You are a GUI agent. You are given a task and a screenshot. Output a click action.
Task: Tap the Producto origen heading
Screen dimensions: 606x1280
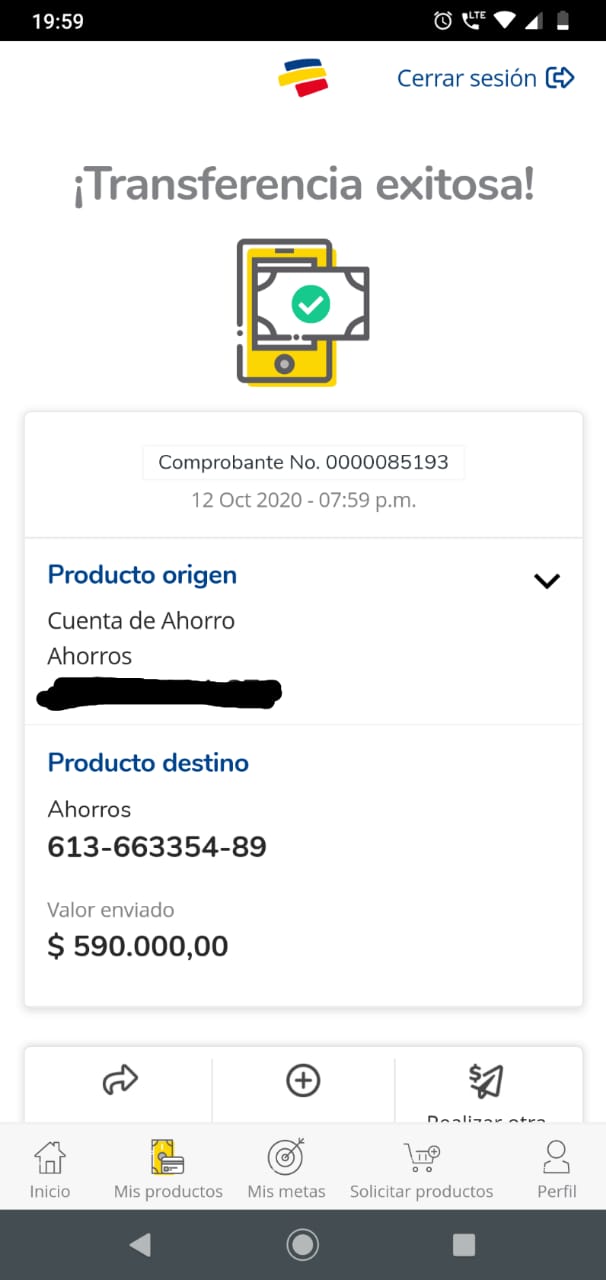(142, 575)
